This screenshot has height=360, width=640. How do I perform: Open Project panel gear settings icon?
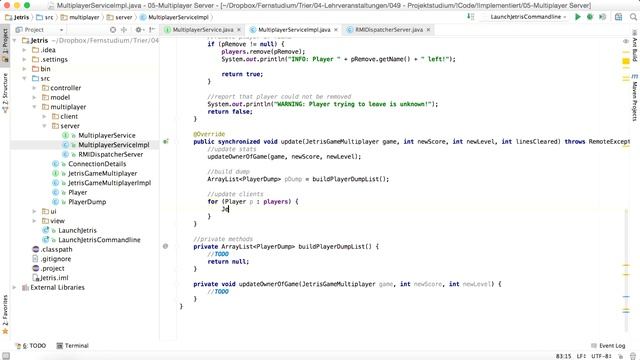coord(139,30)
